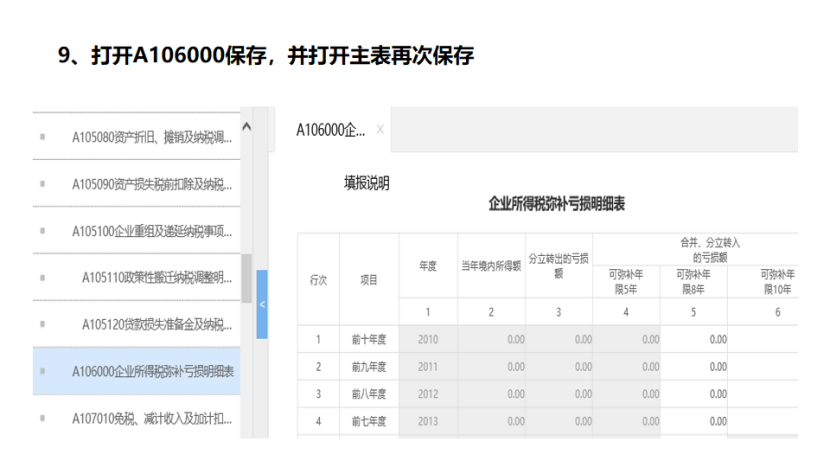
Task: Open A105080 asset depreciation form
Action: [x=152, y=136]
